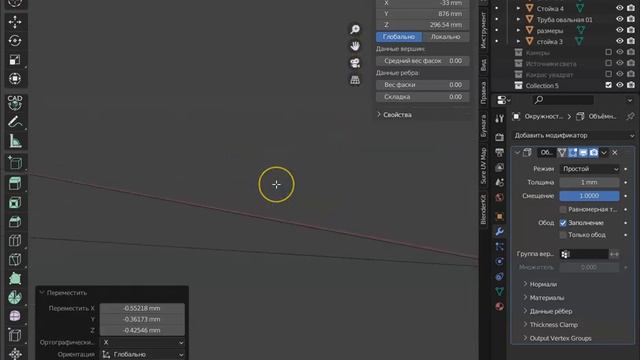Open Правка sidebar tab
Image resolution: width=640 pixels, height=360 pixels.
pos(484,93)
